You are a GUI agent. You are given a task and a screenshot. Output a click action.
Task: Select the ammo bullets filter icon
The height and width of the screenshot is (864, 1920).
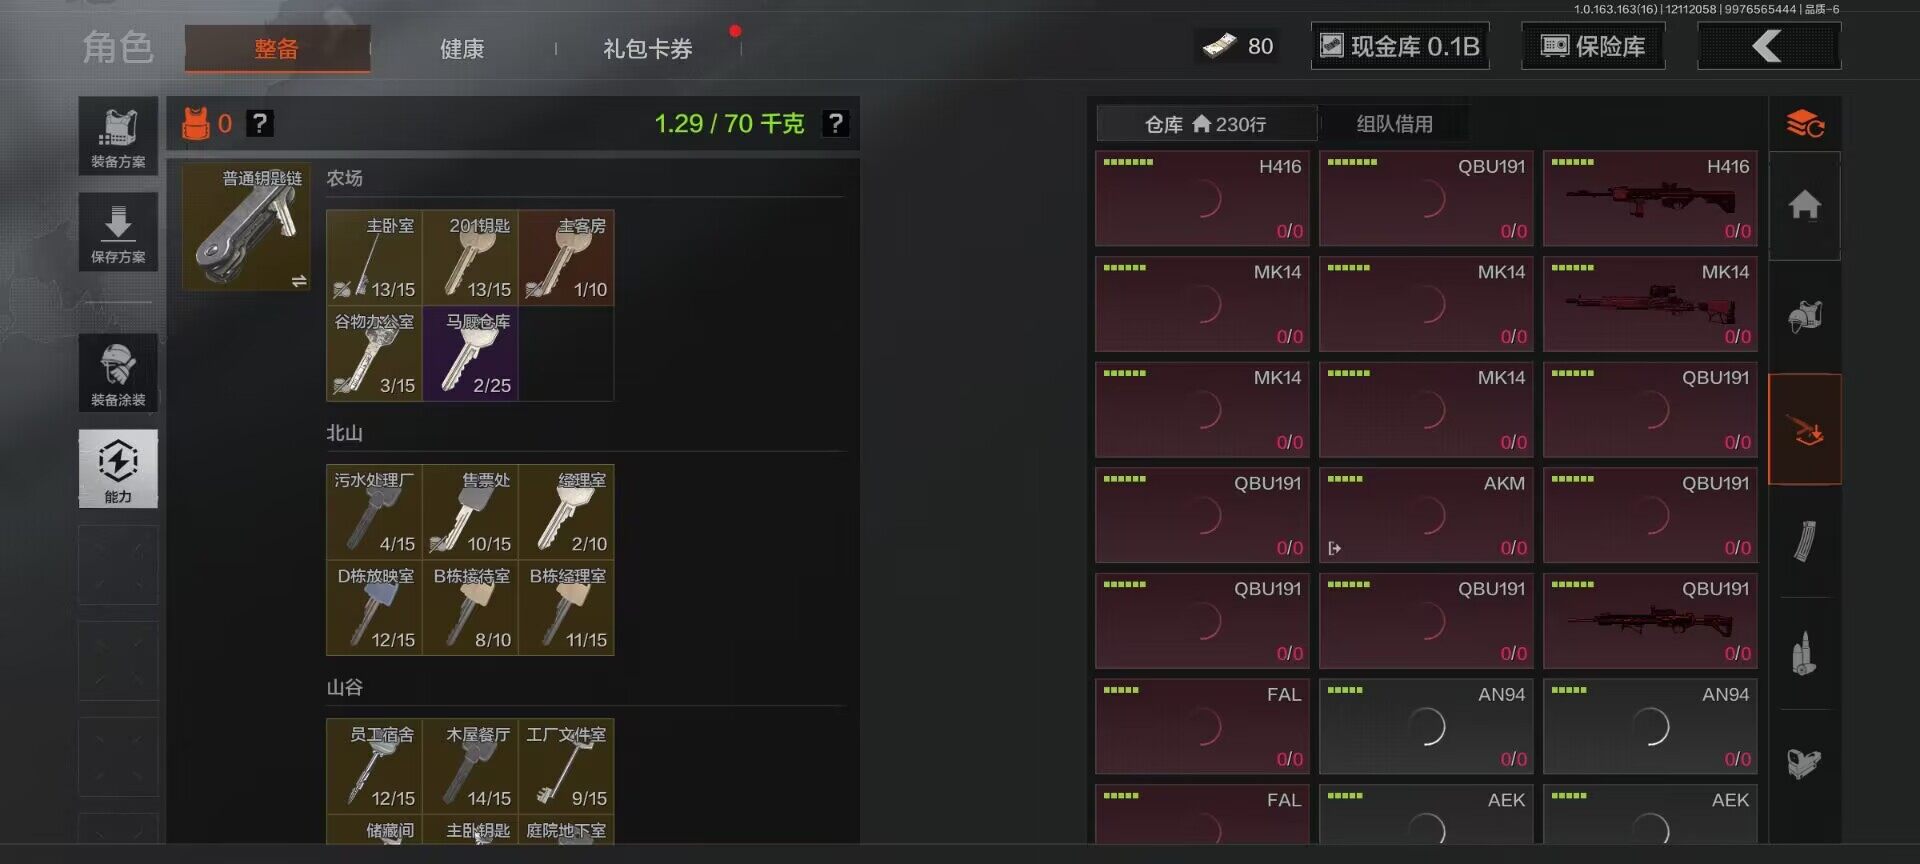click(1805, 654)
